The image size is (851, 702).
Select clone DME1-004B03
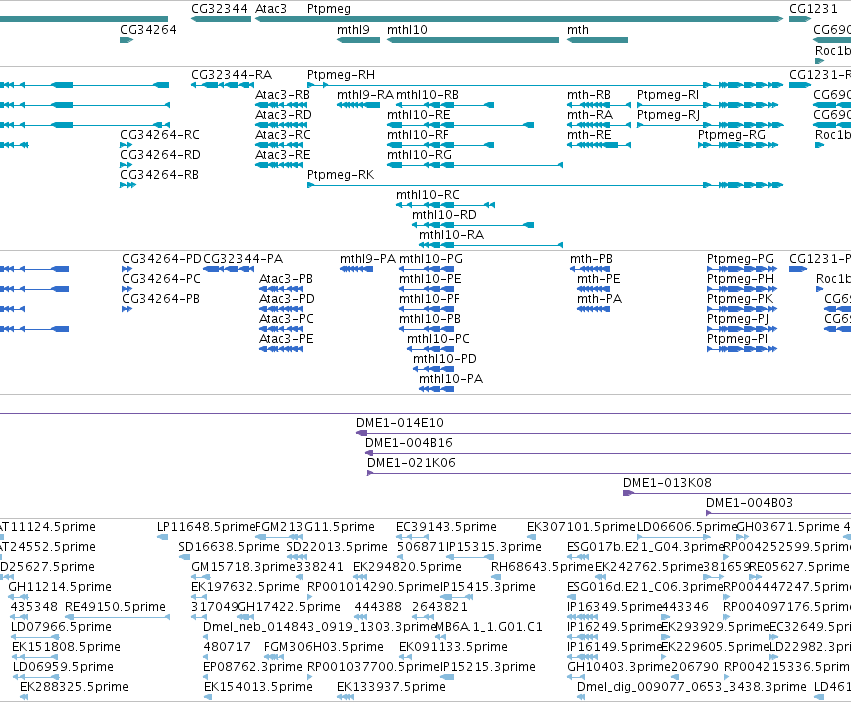coord(749,503)
